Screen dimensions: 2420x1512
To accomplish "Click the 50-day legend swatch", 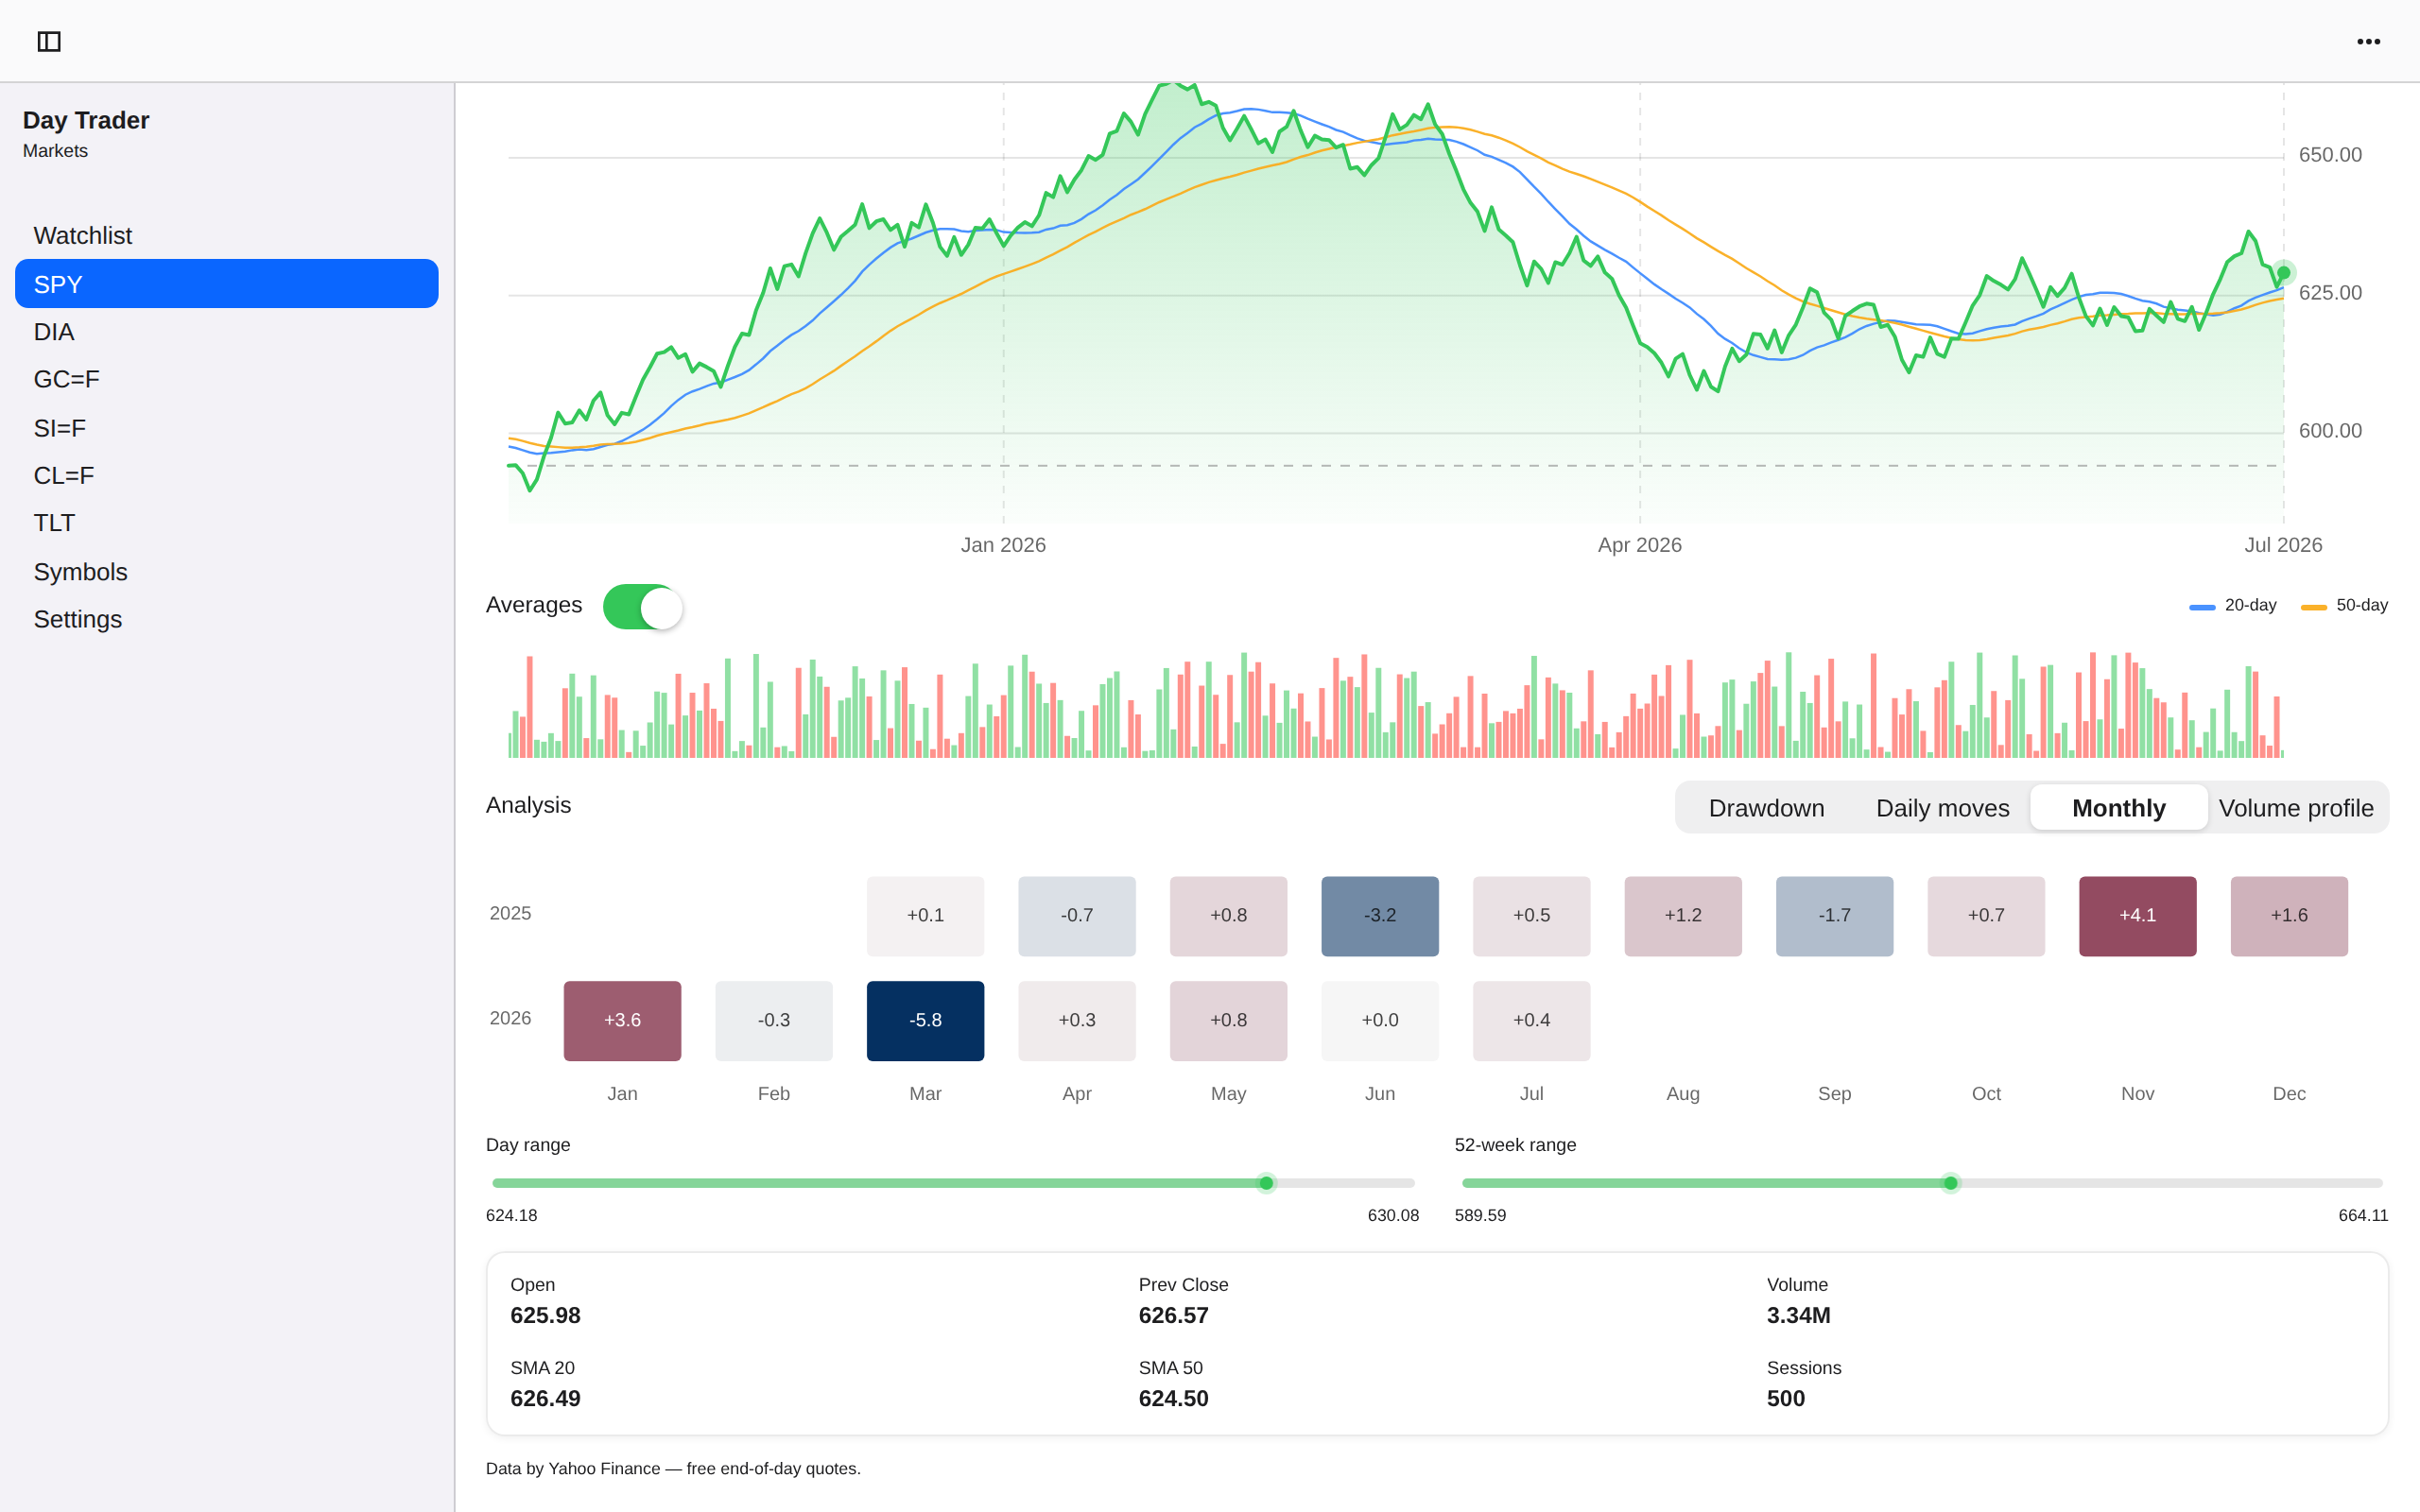I will (x=2313, y=607).
